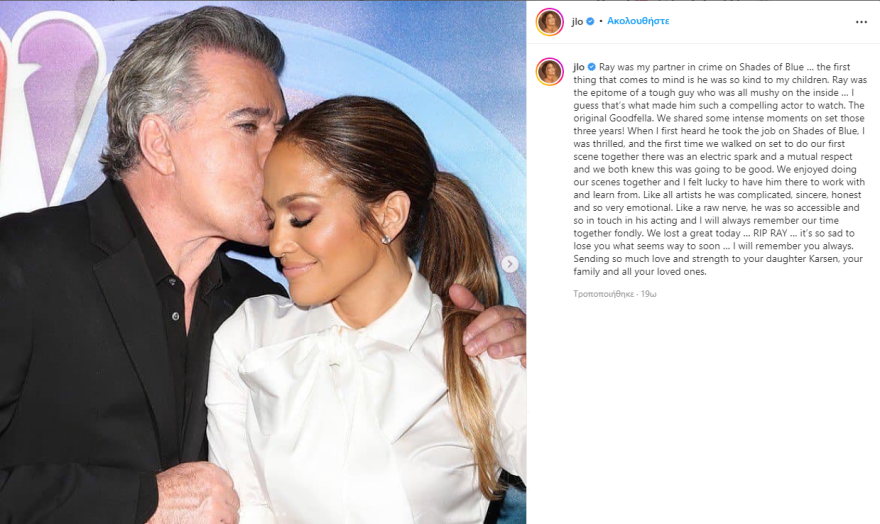880x524 pixels.
Task: Click the verified badge in the header
Action: 590,21
